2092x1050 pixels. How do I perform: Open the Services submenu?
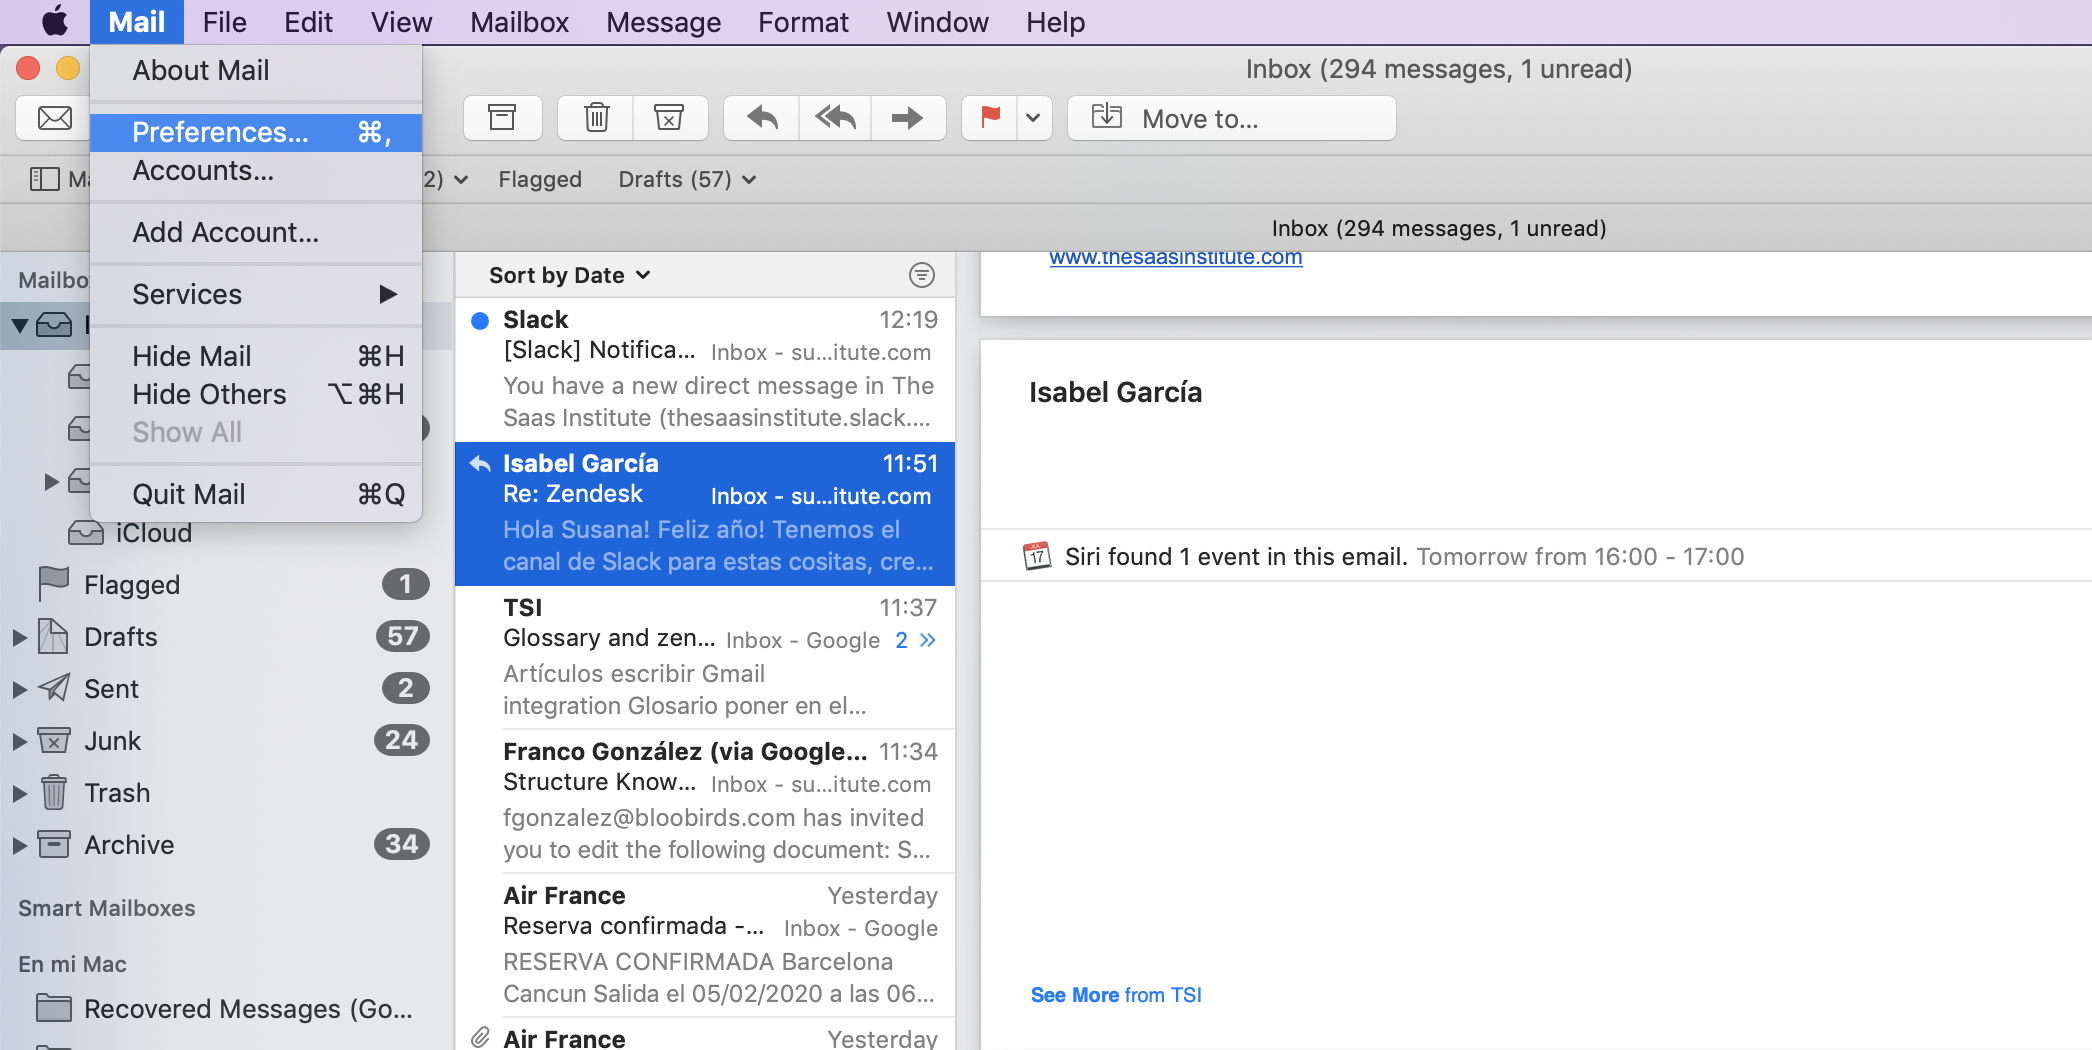point(256,294)
